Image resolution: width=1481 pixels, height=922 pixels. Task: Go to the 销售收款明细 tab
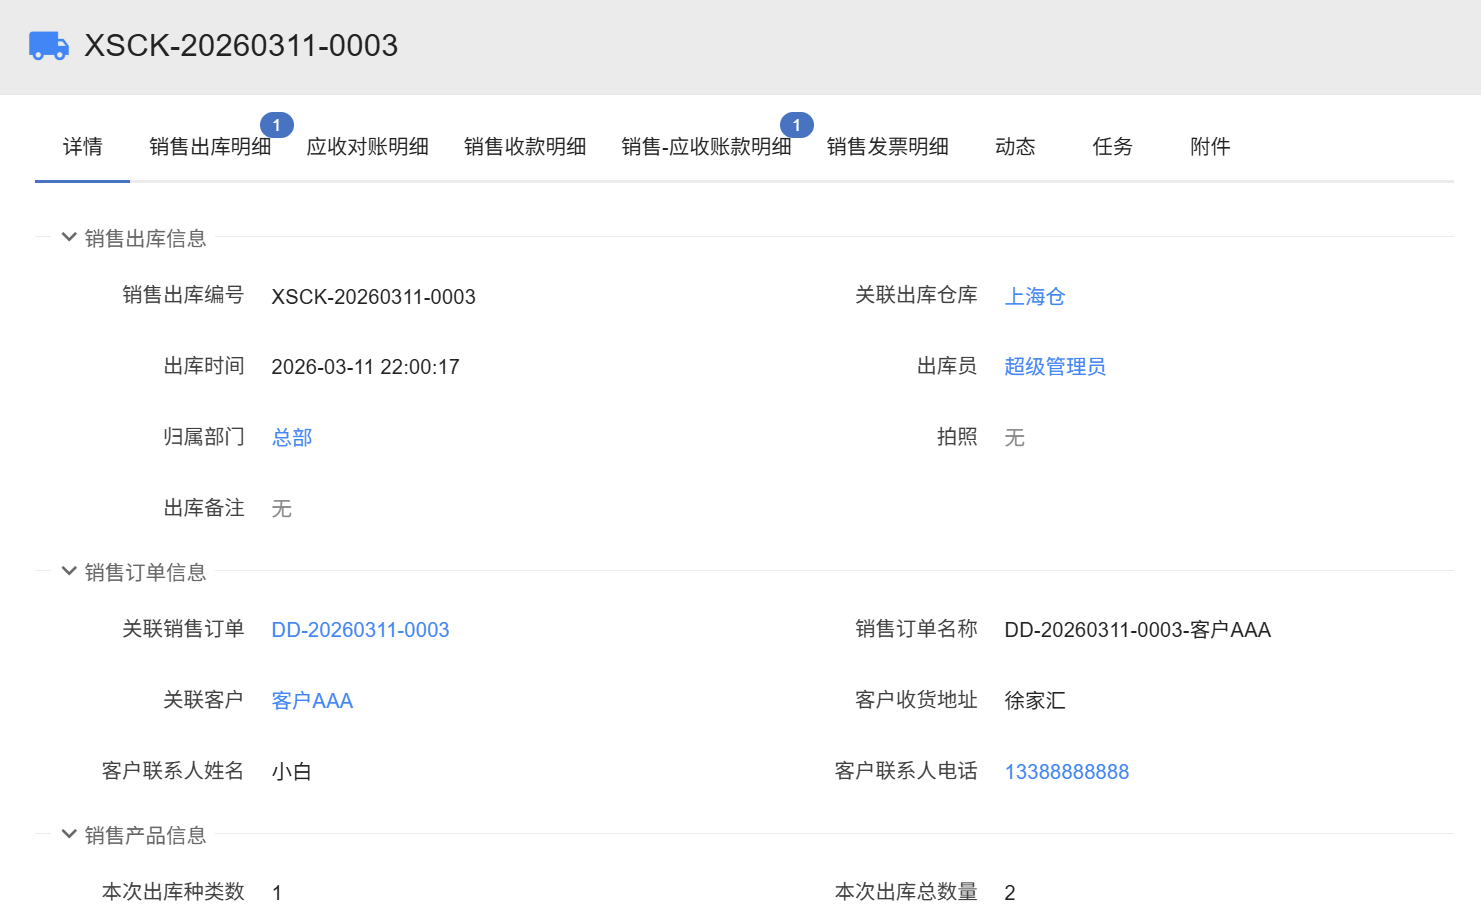click(525, 147)
